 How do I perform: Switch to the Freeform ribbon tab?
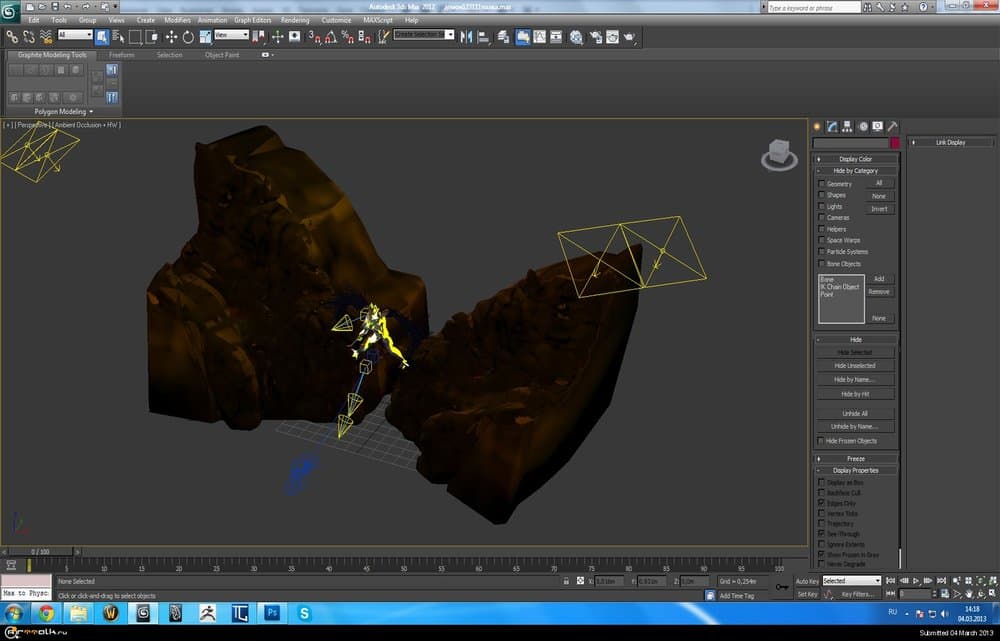122,55
